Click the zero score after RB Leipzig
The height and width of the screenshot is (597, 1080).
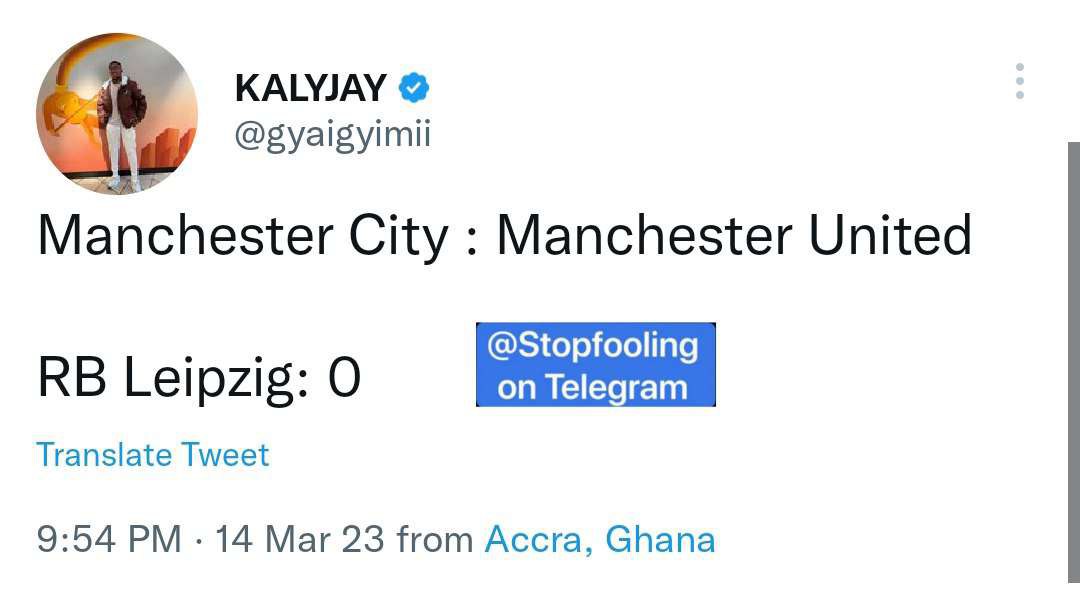344,377
